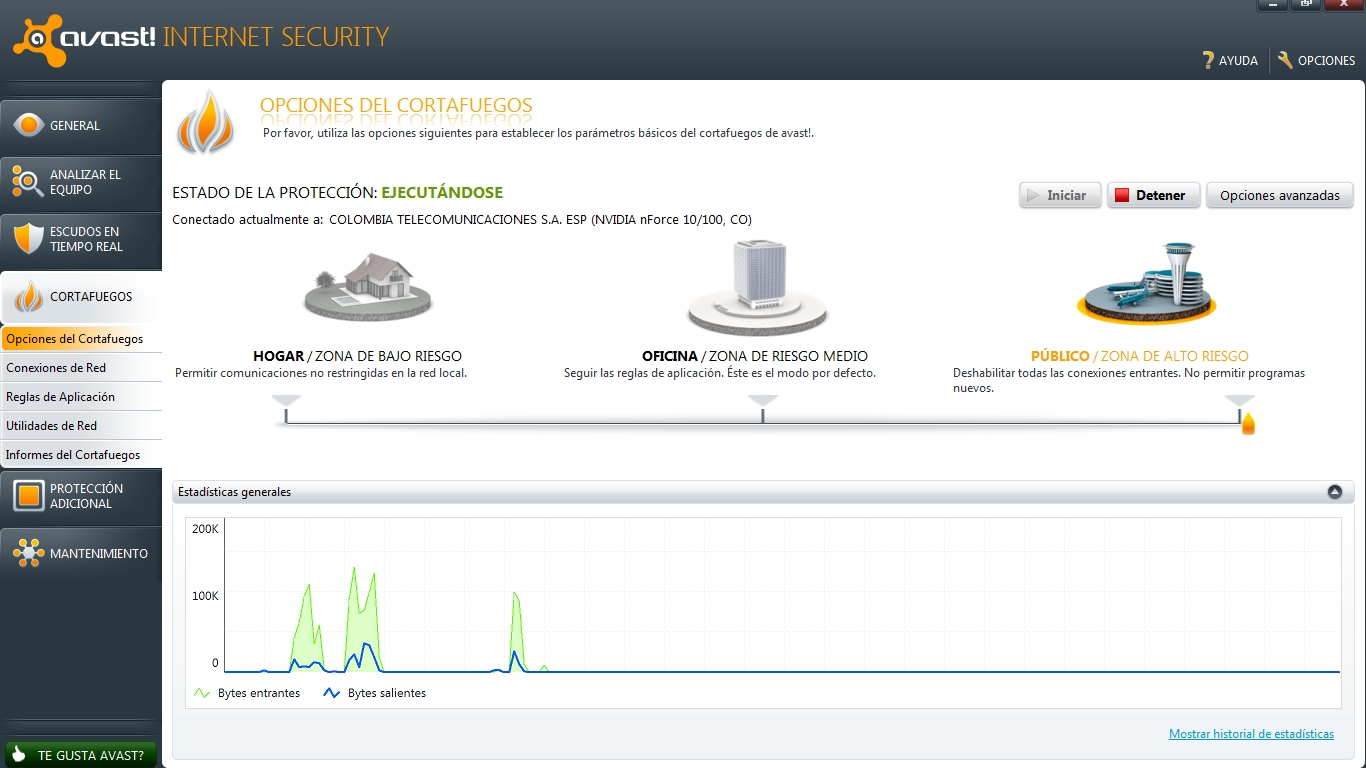The image size is (1366, 768).
Task: Click the play arrow on Iniciar
Action: pyautogui.click(x=1034, y=195)
